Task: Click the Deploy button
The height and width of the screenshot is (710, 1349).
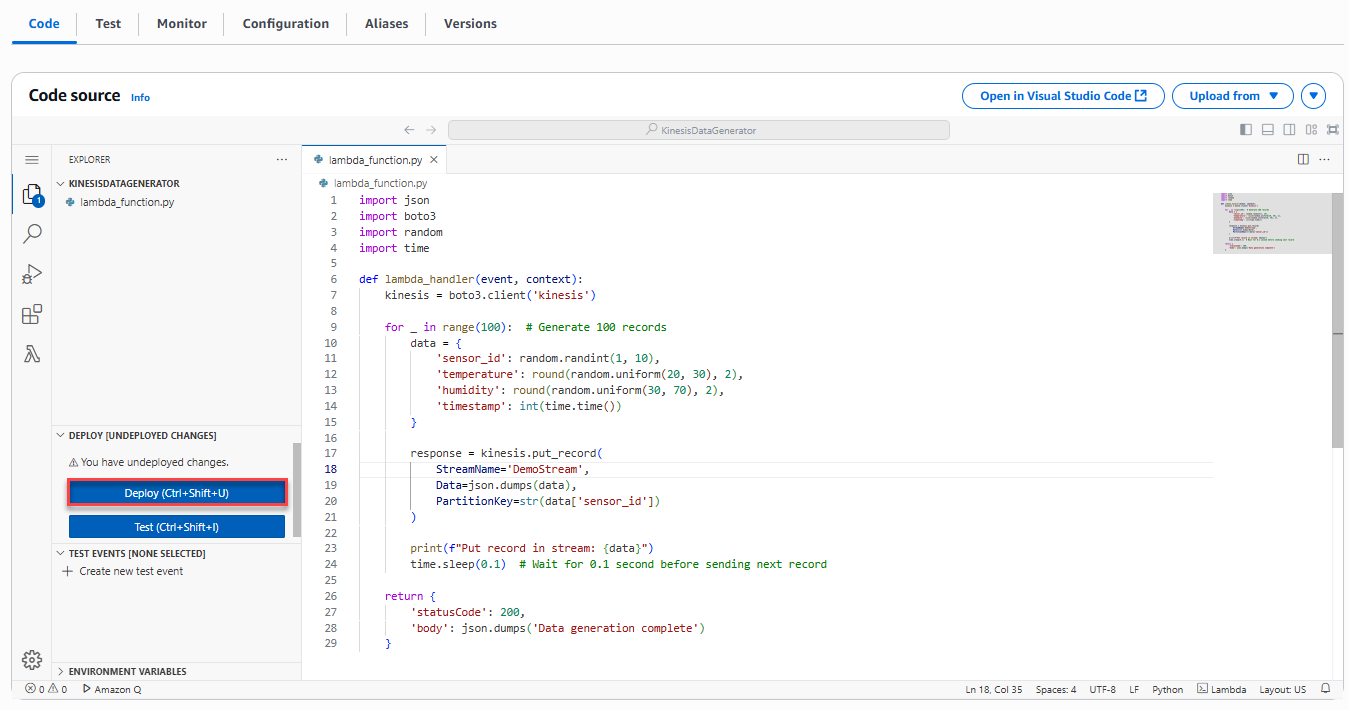Action: tap(177, 493)
